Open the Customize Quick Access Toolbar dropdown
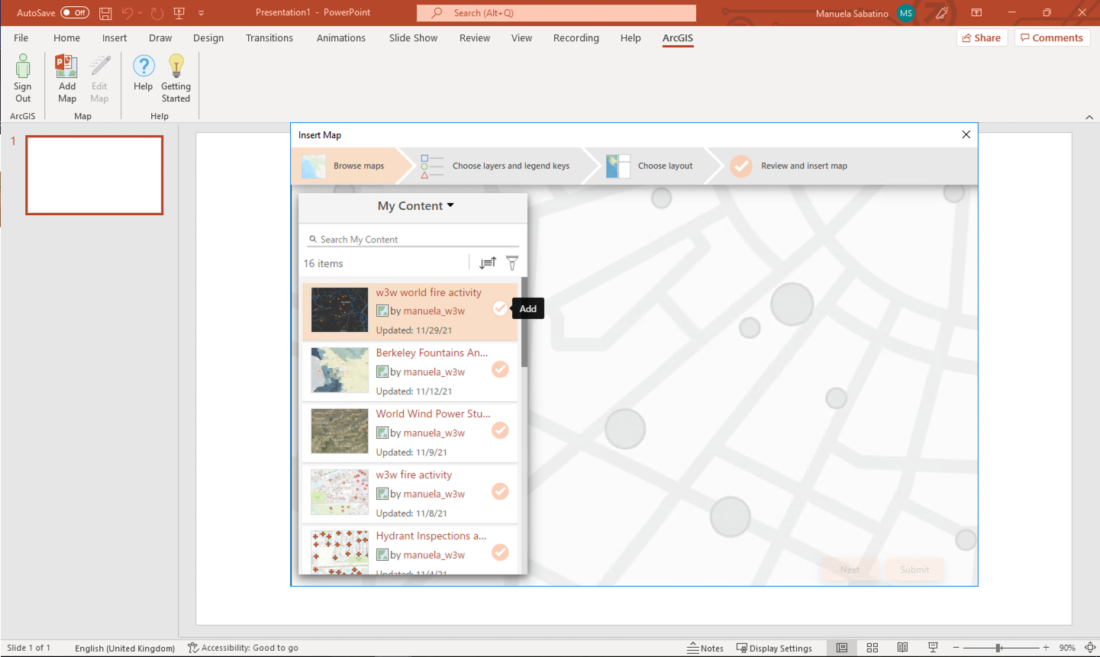The width and height of the screenshot is (1100, 657). 201,13
